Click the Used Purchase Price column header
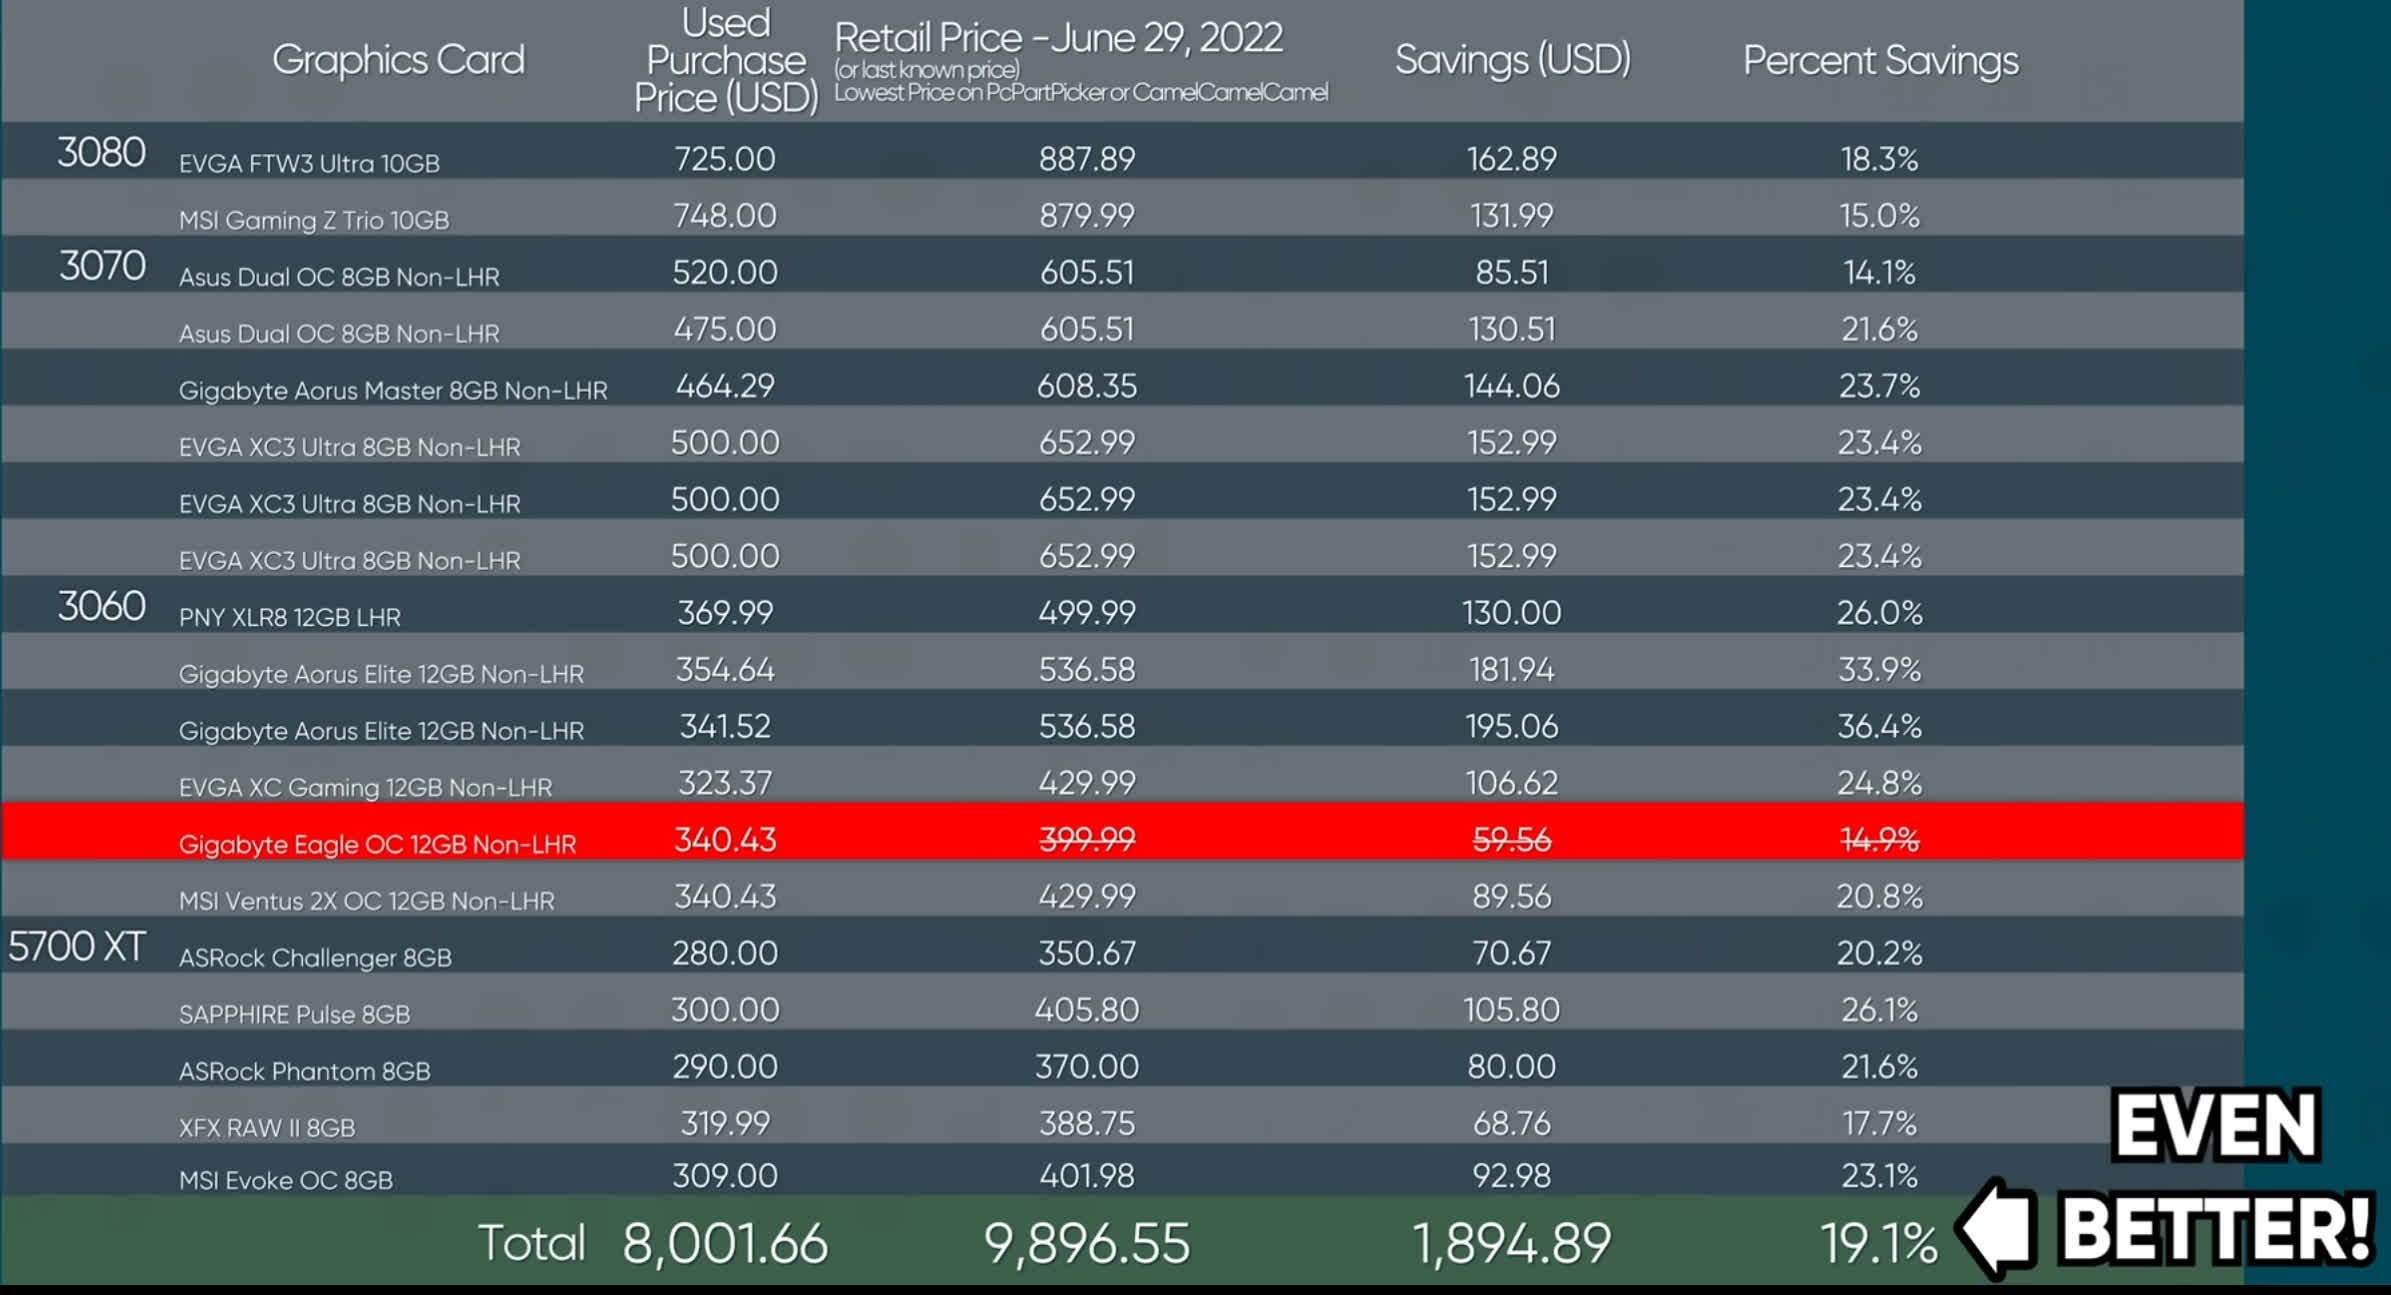Image resolution: width=2391 pixels, height=1295 pixels. (726, 60)
